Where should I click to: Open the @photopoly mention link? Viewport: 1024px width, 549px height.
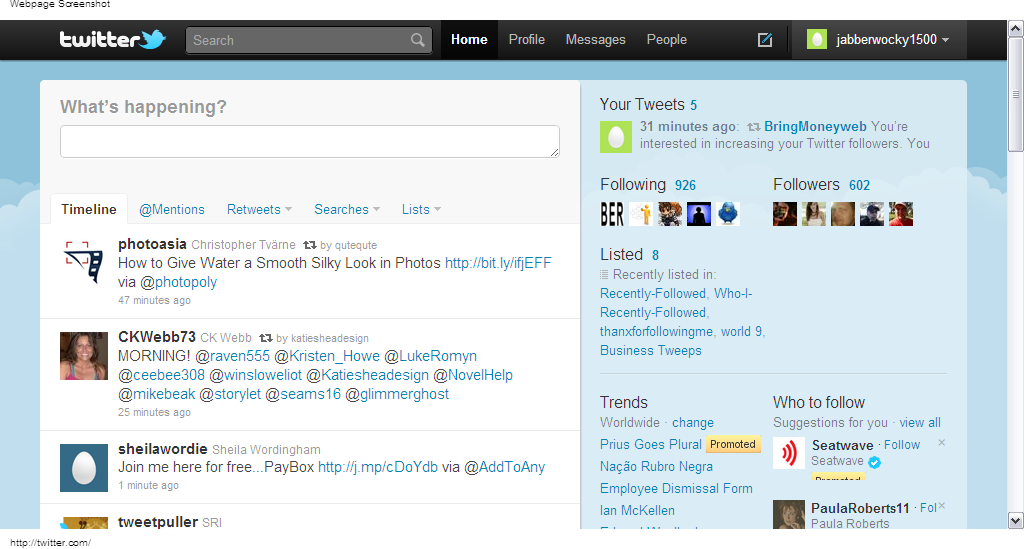[x=178, y=282]
